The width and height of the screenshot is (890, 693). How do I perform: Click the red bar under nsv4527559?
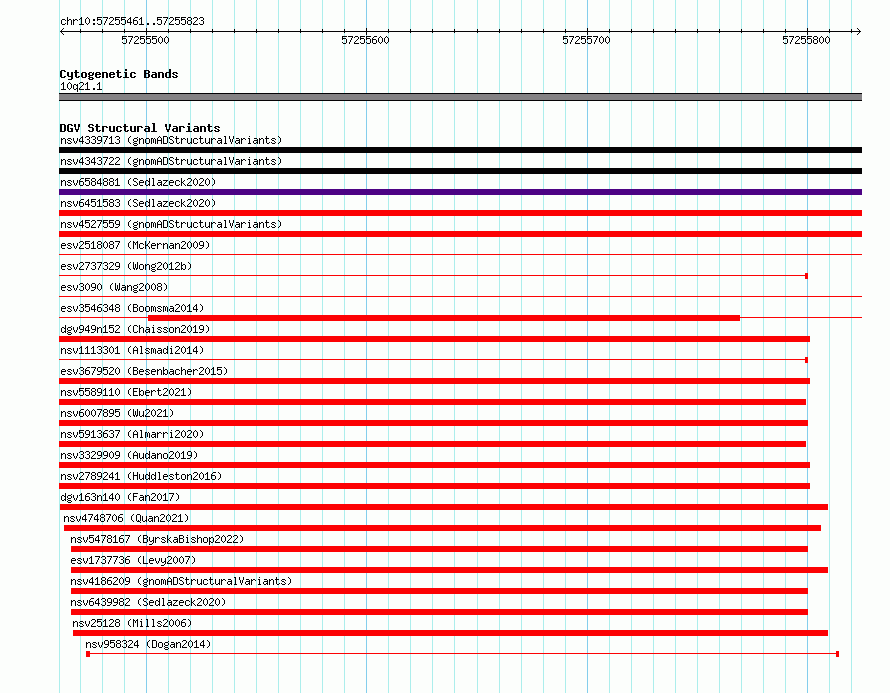point(460,234)
